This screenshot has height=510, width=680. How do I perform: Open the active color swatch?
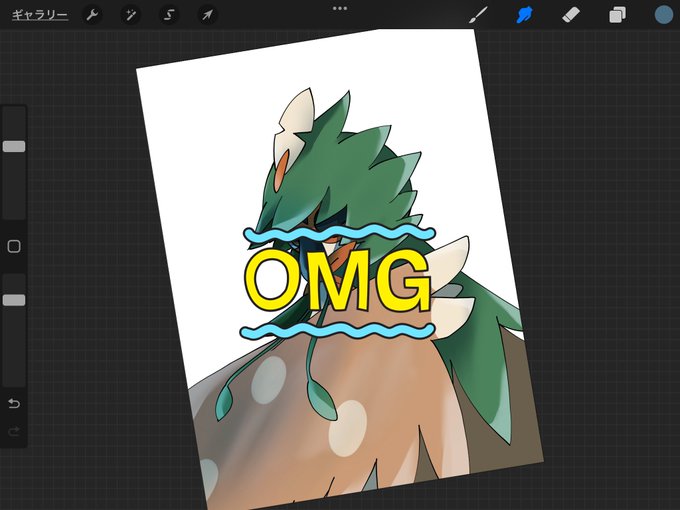[664, 15]
